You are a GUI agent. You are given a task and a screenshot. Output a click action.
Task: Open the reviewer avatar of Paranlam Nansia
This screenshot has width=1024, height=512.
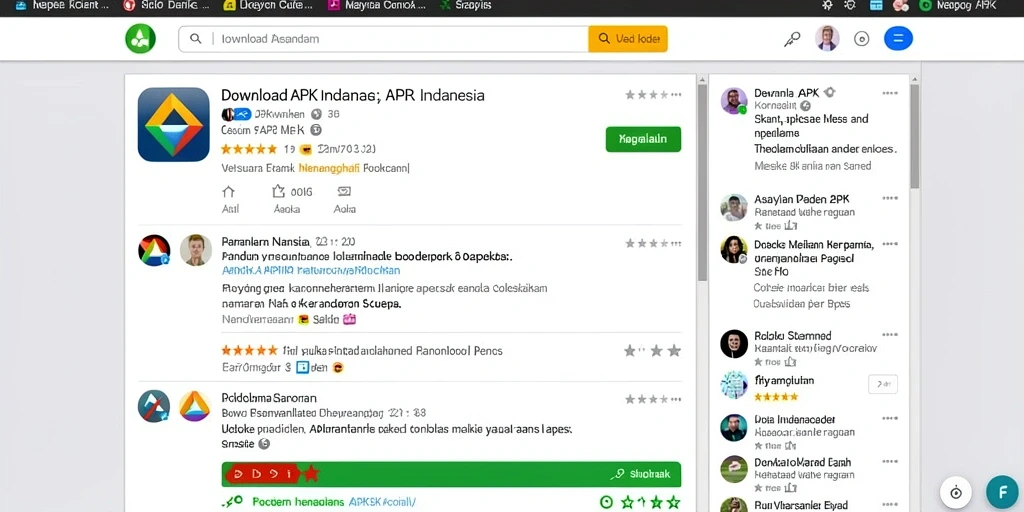point(196,250)
